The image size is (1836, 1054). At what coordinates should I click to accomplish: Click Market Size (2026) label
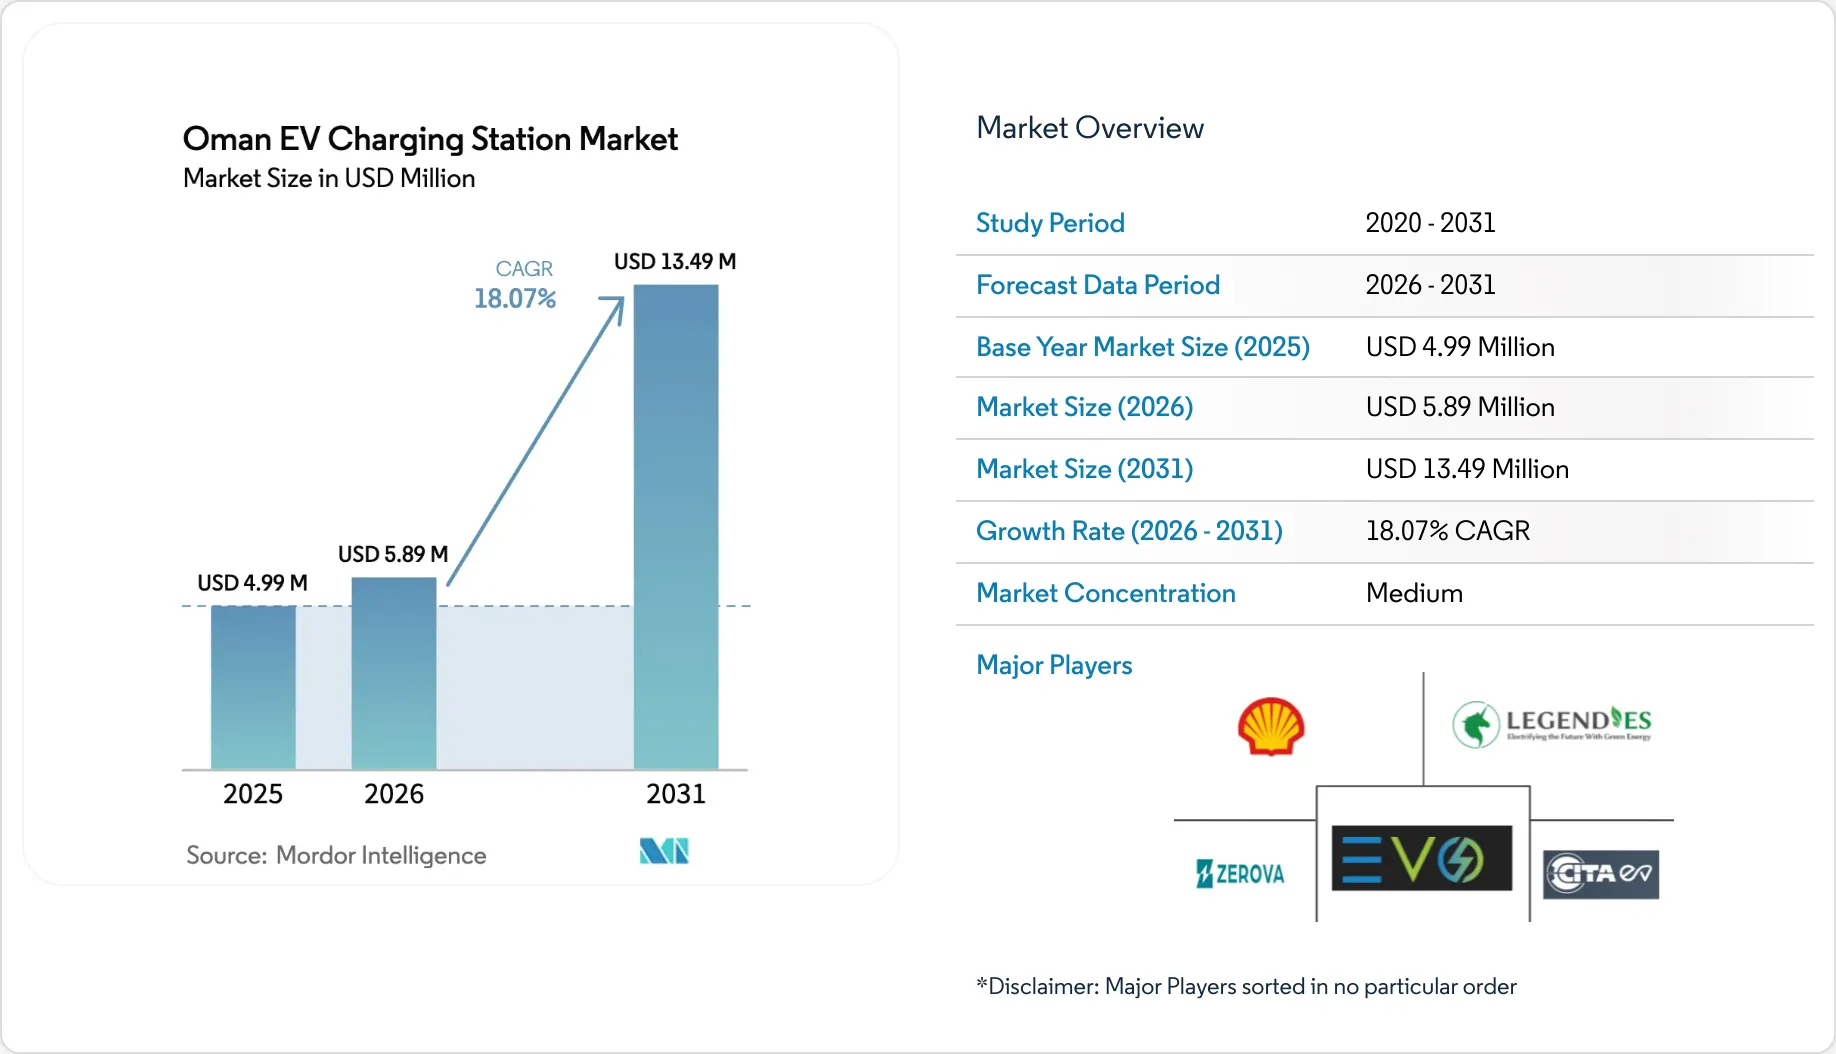[1085, 407]
